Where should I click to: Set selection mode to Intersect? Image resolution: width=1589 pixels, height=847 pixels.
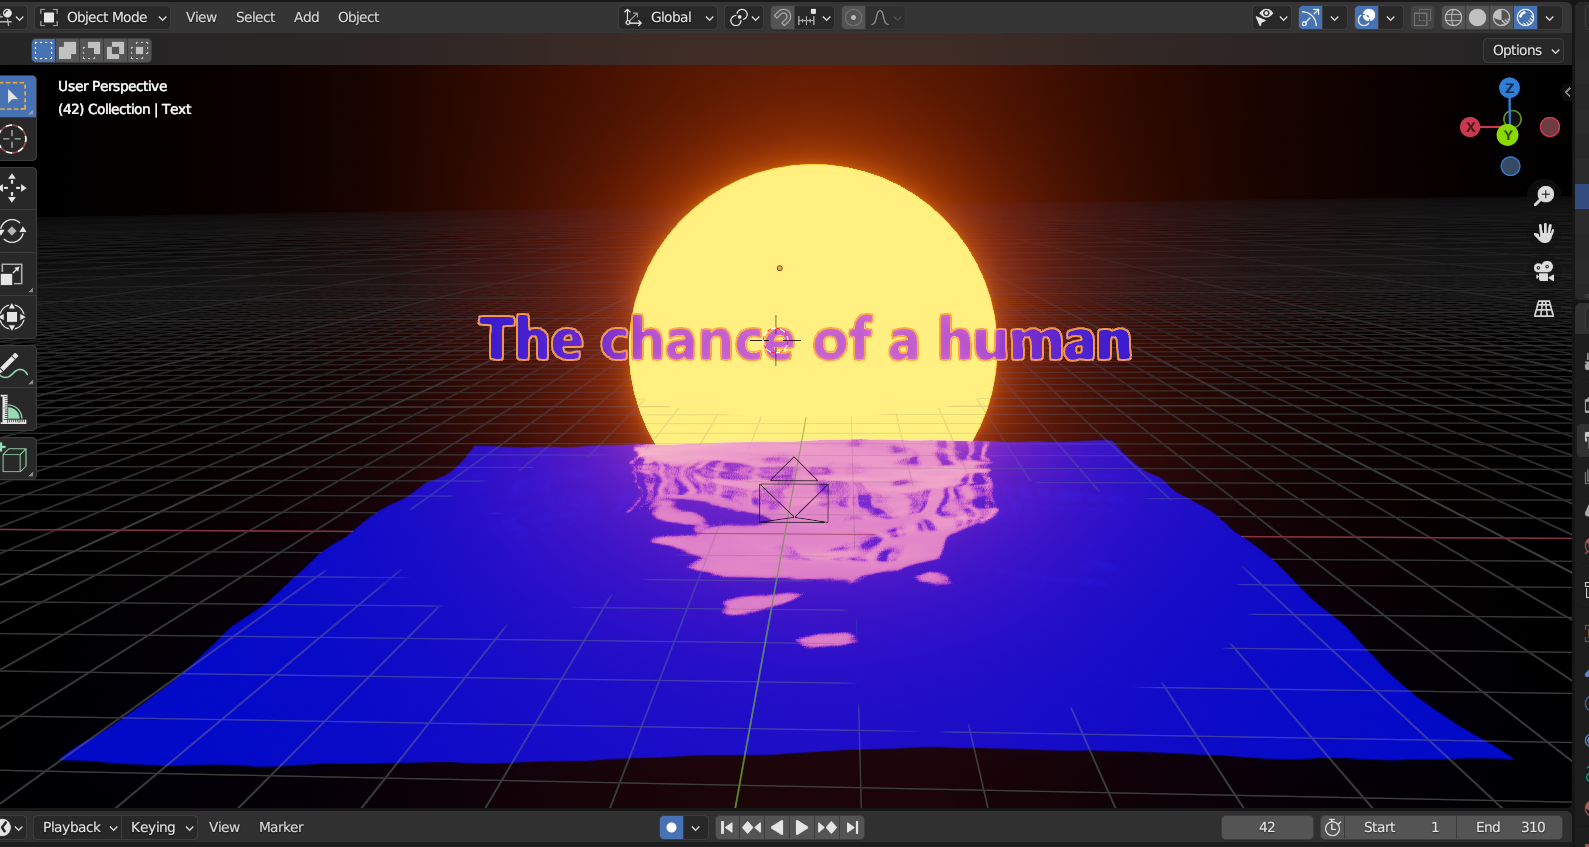click(140, 50)
